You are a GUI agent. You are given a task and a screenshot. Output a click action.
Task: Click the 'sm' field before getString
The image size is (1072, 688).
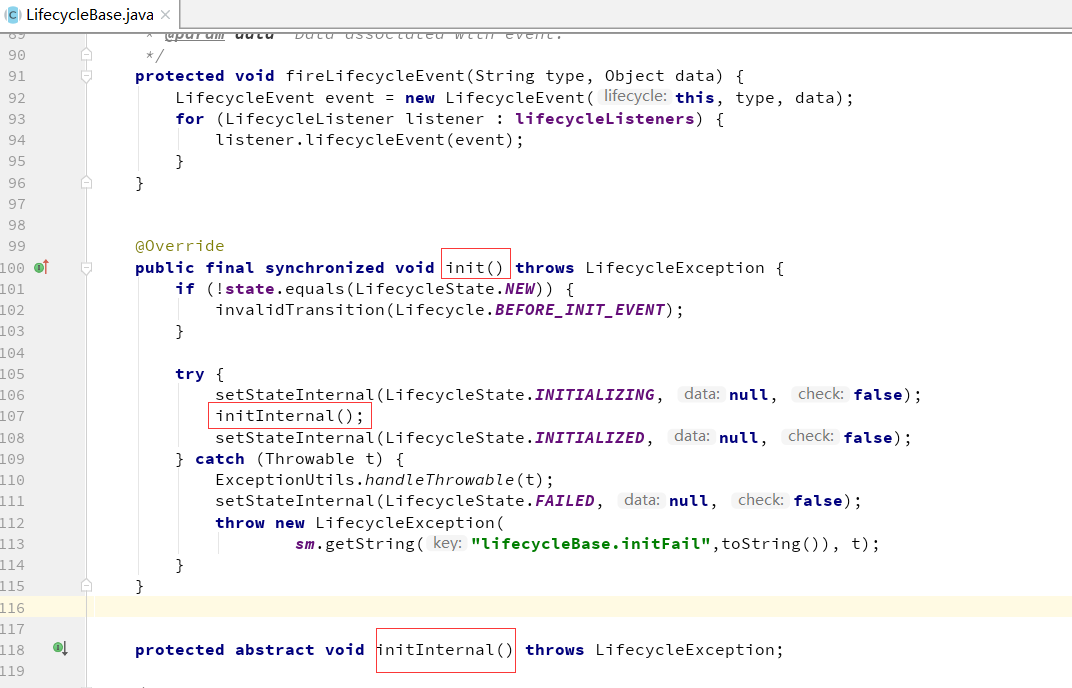pyautogui.click(x=305, y=544)
